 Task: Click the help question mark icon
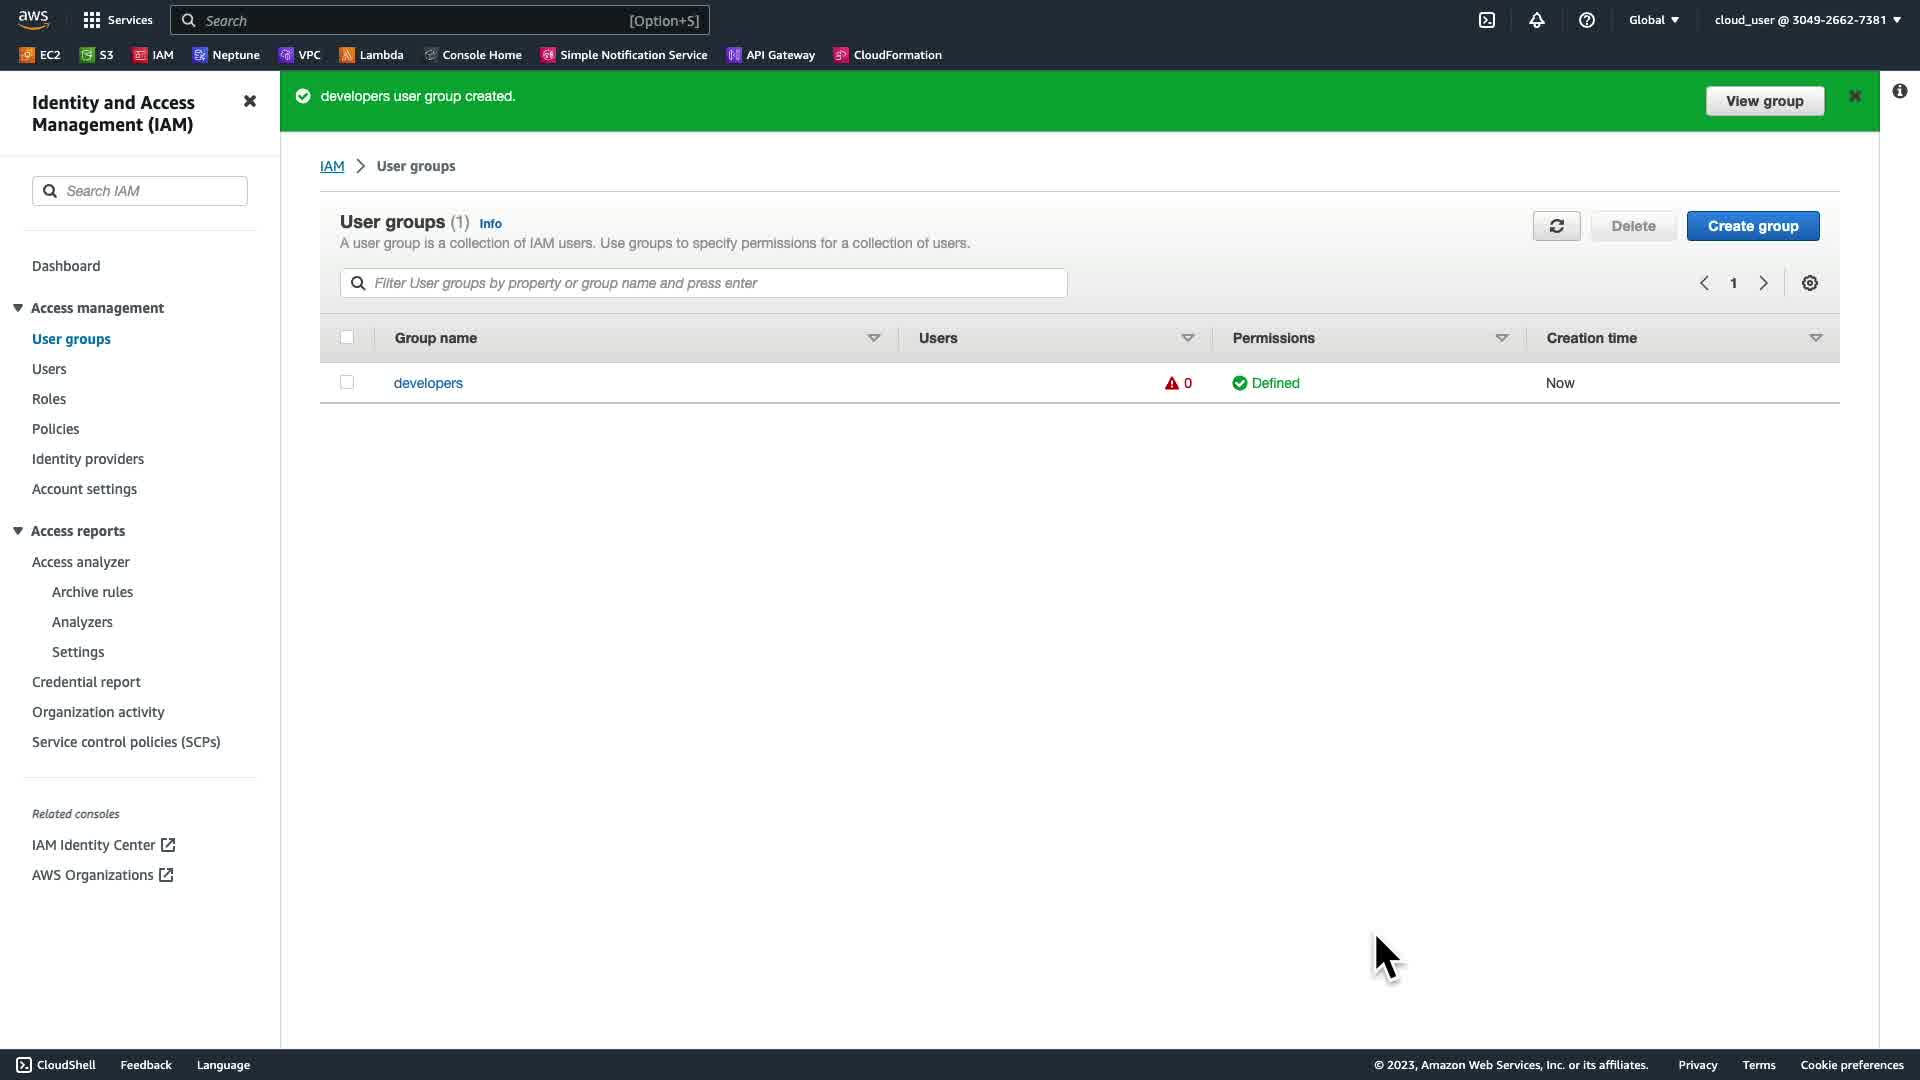(x=1587, y=20)
